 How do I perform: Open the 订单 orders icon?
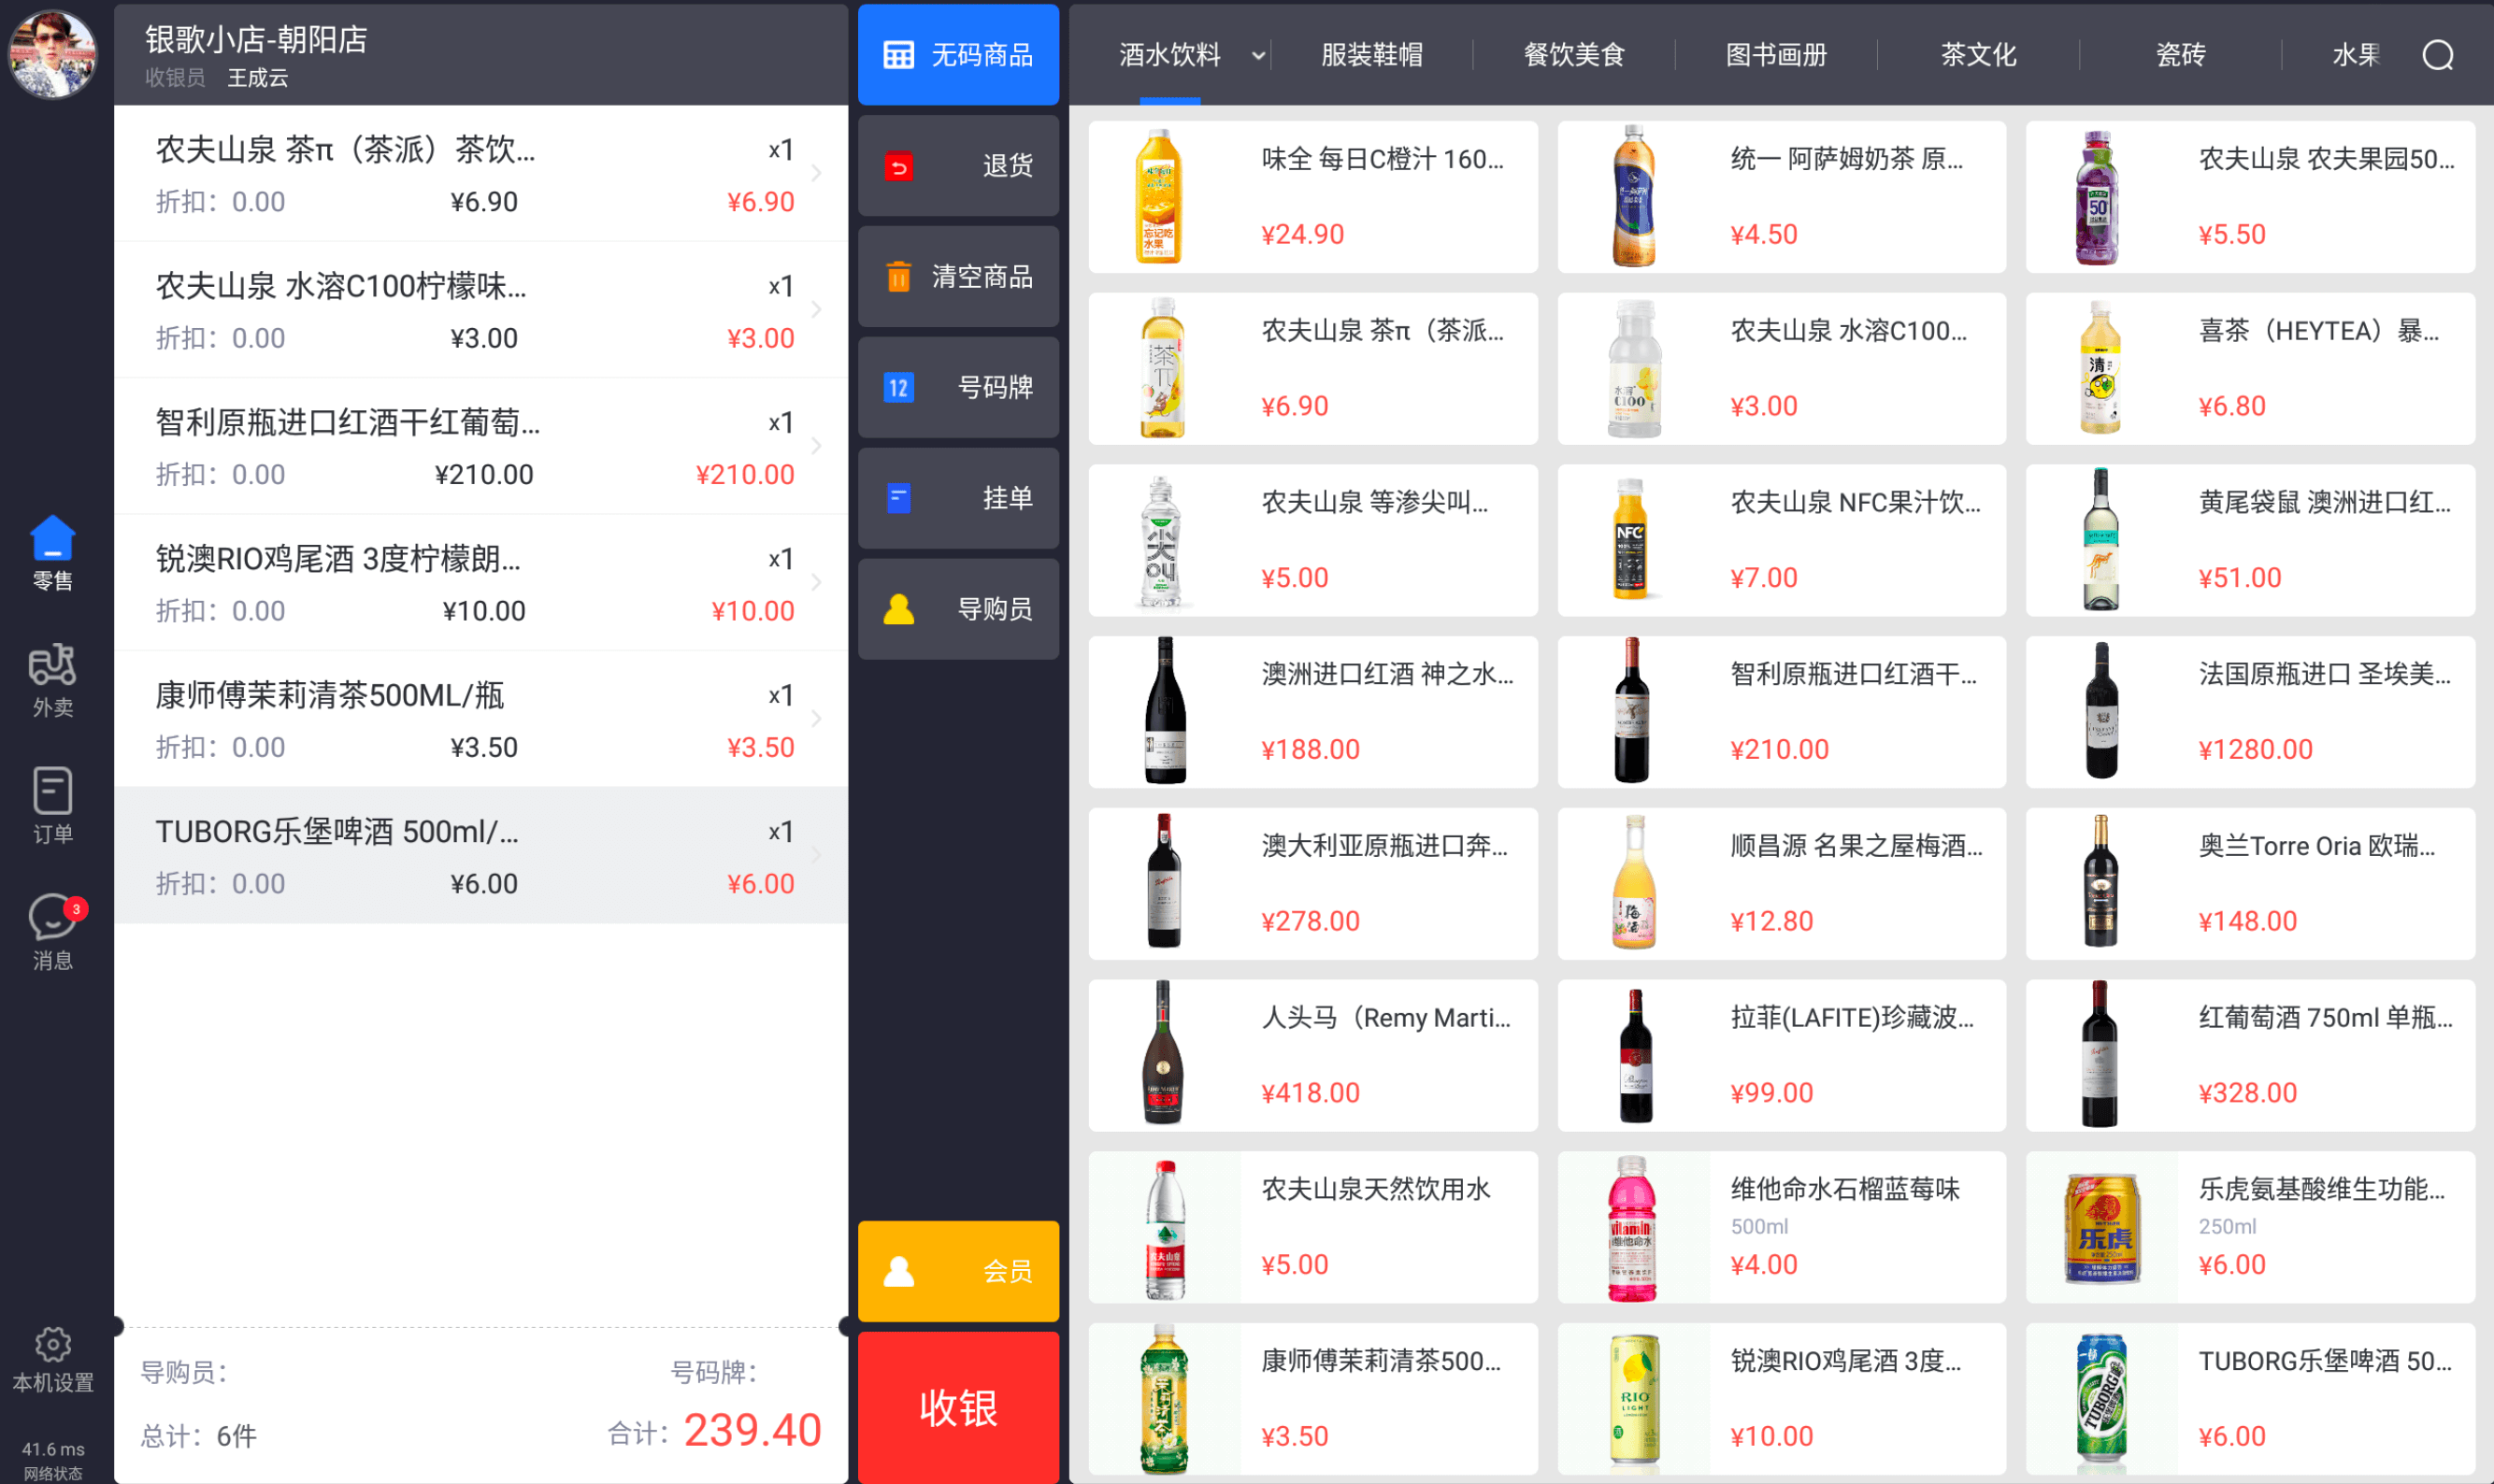(x=53, y=791)
